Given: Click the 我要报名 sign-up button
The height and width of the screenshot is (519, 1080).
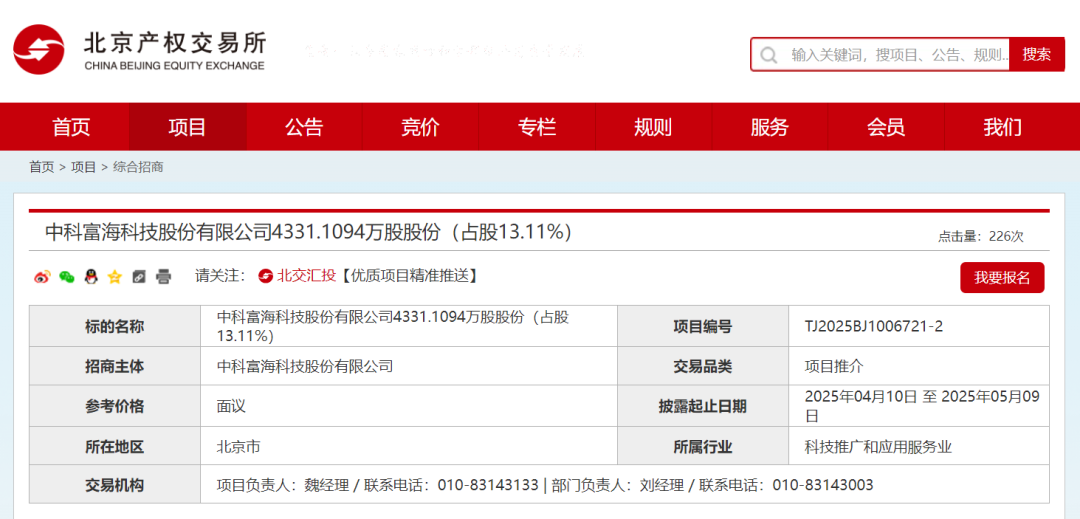Looking at the screenshot, I should click(x=1002, y=278).
